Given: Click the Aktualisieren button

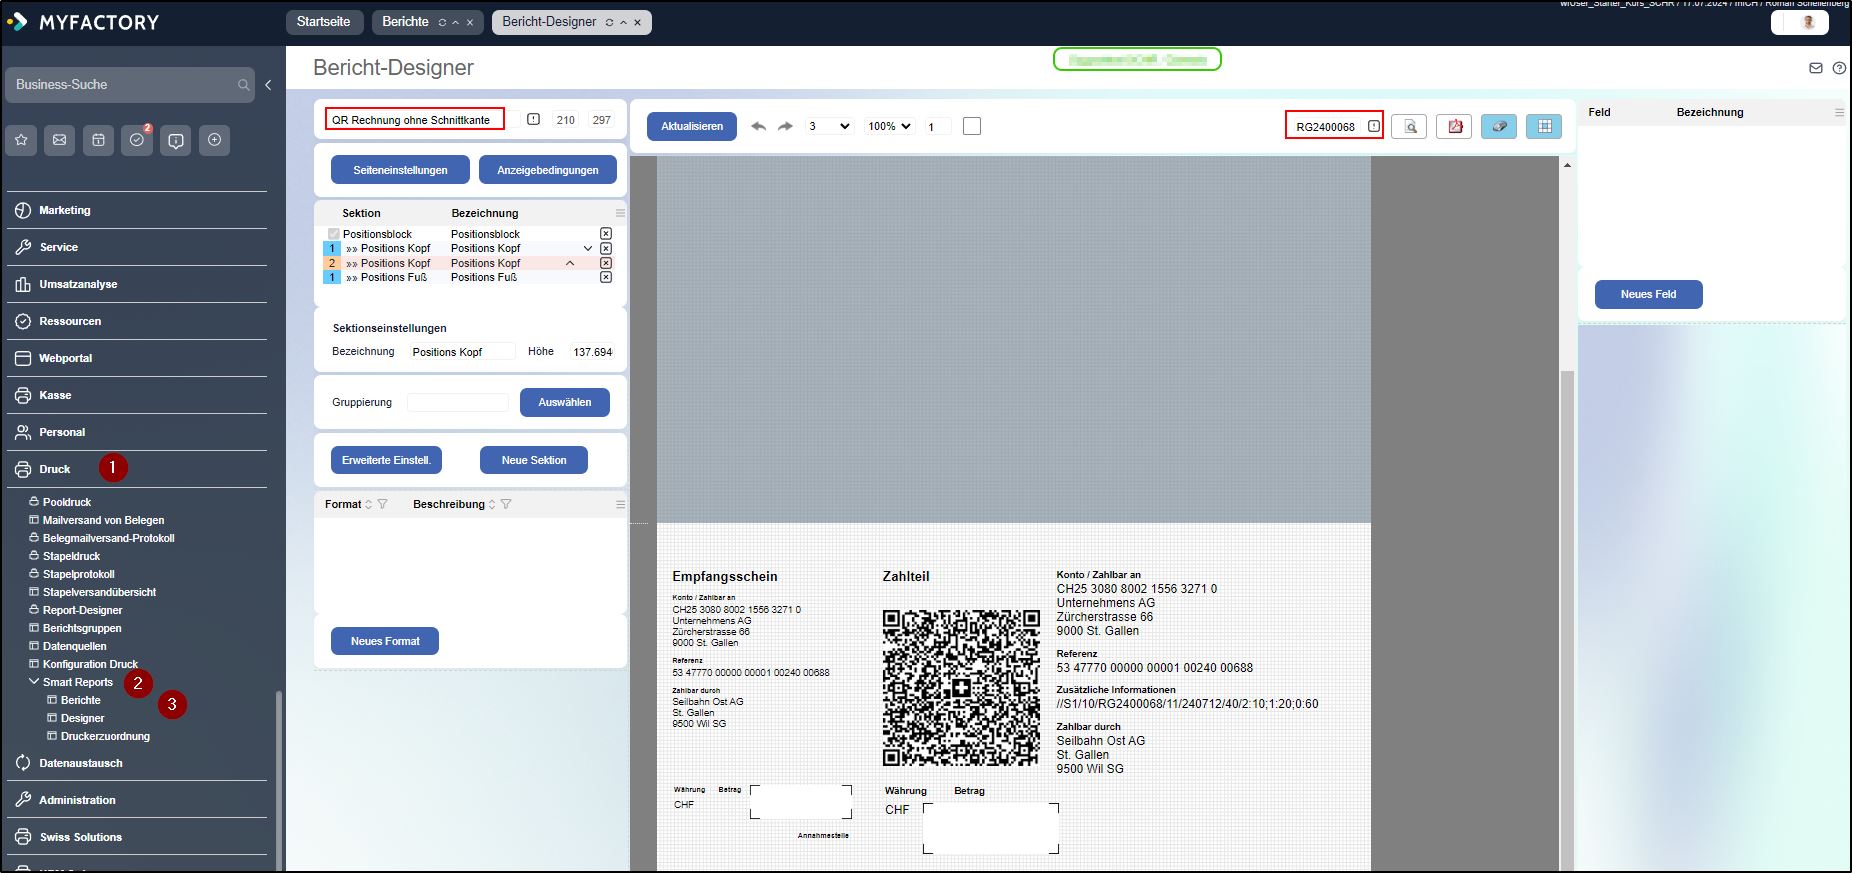Looking at the screenshot, I should 692,126.
